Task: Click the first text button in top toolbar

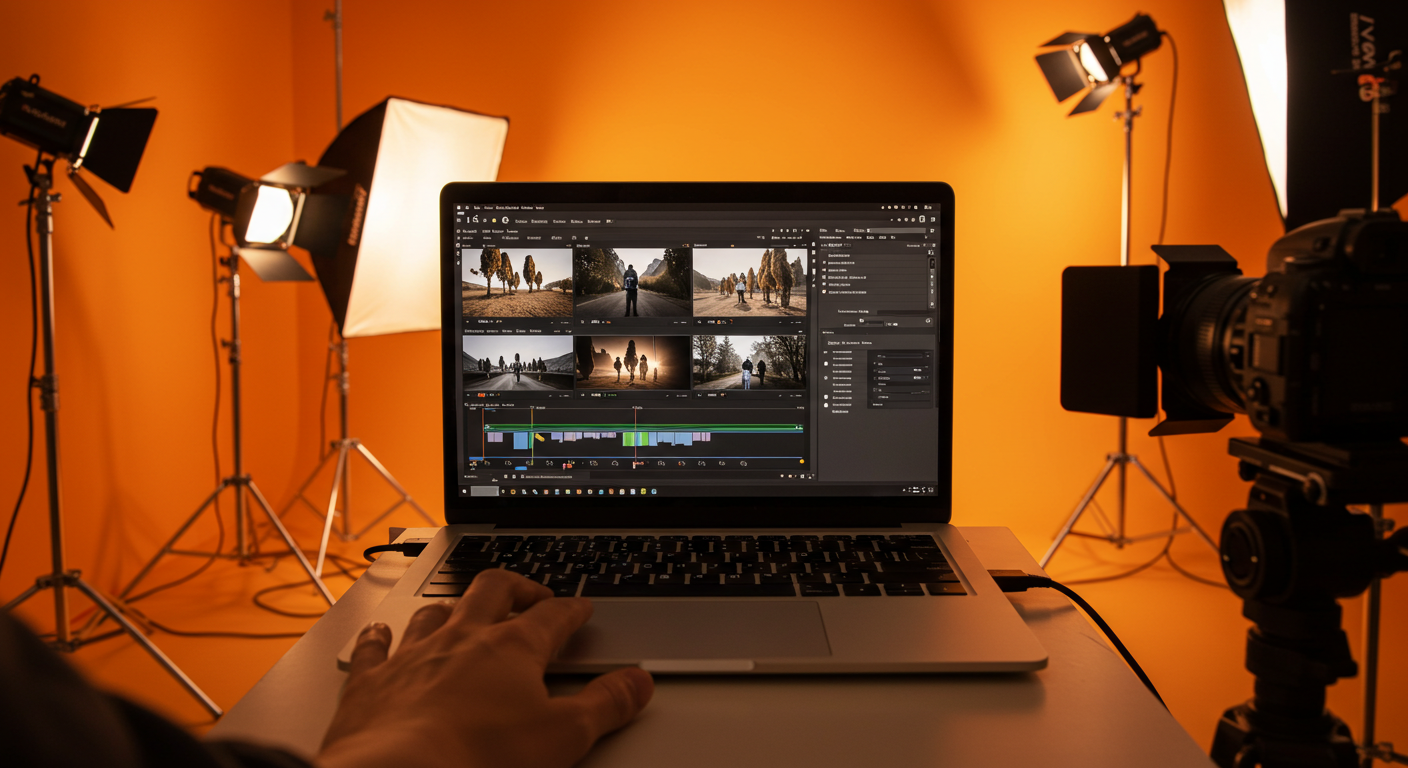Action: coord(521,220)
